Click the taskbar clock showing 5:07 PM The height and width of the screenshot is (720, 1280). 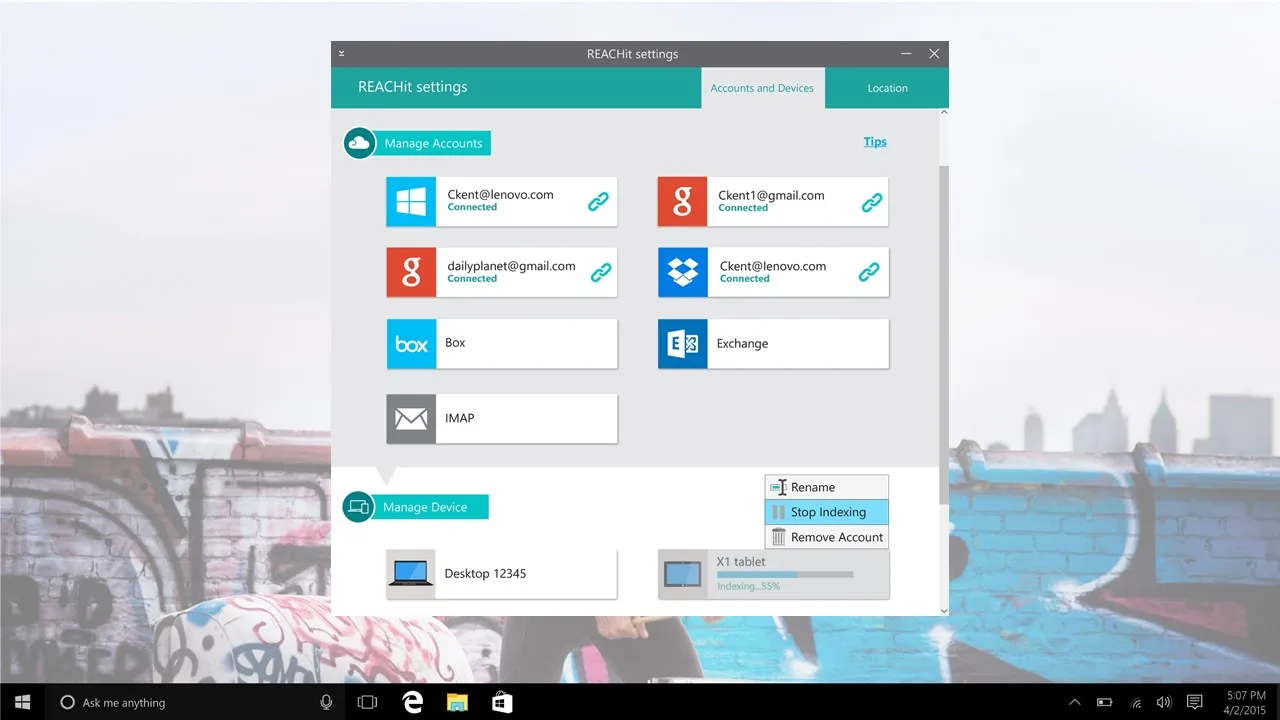coord(1247,702)
